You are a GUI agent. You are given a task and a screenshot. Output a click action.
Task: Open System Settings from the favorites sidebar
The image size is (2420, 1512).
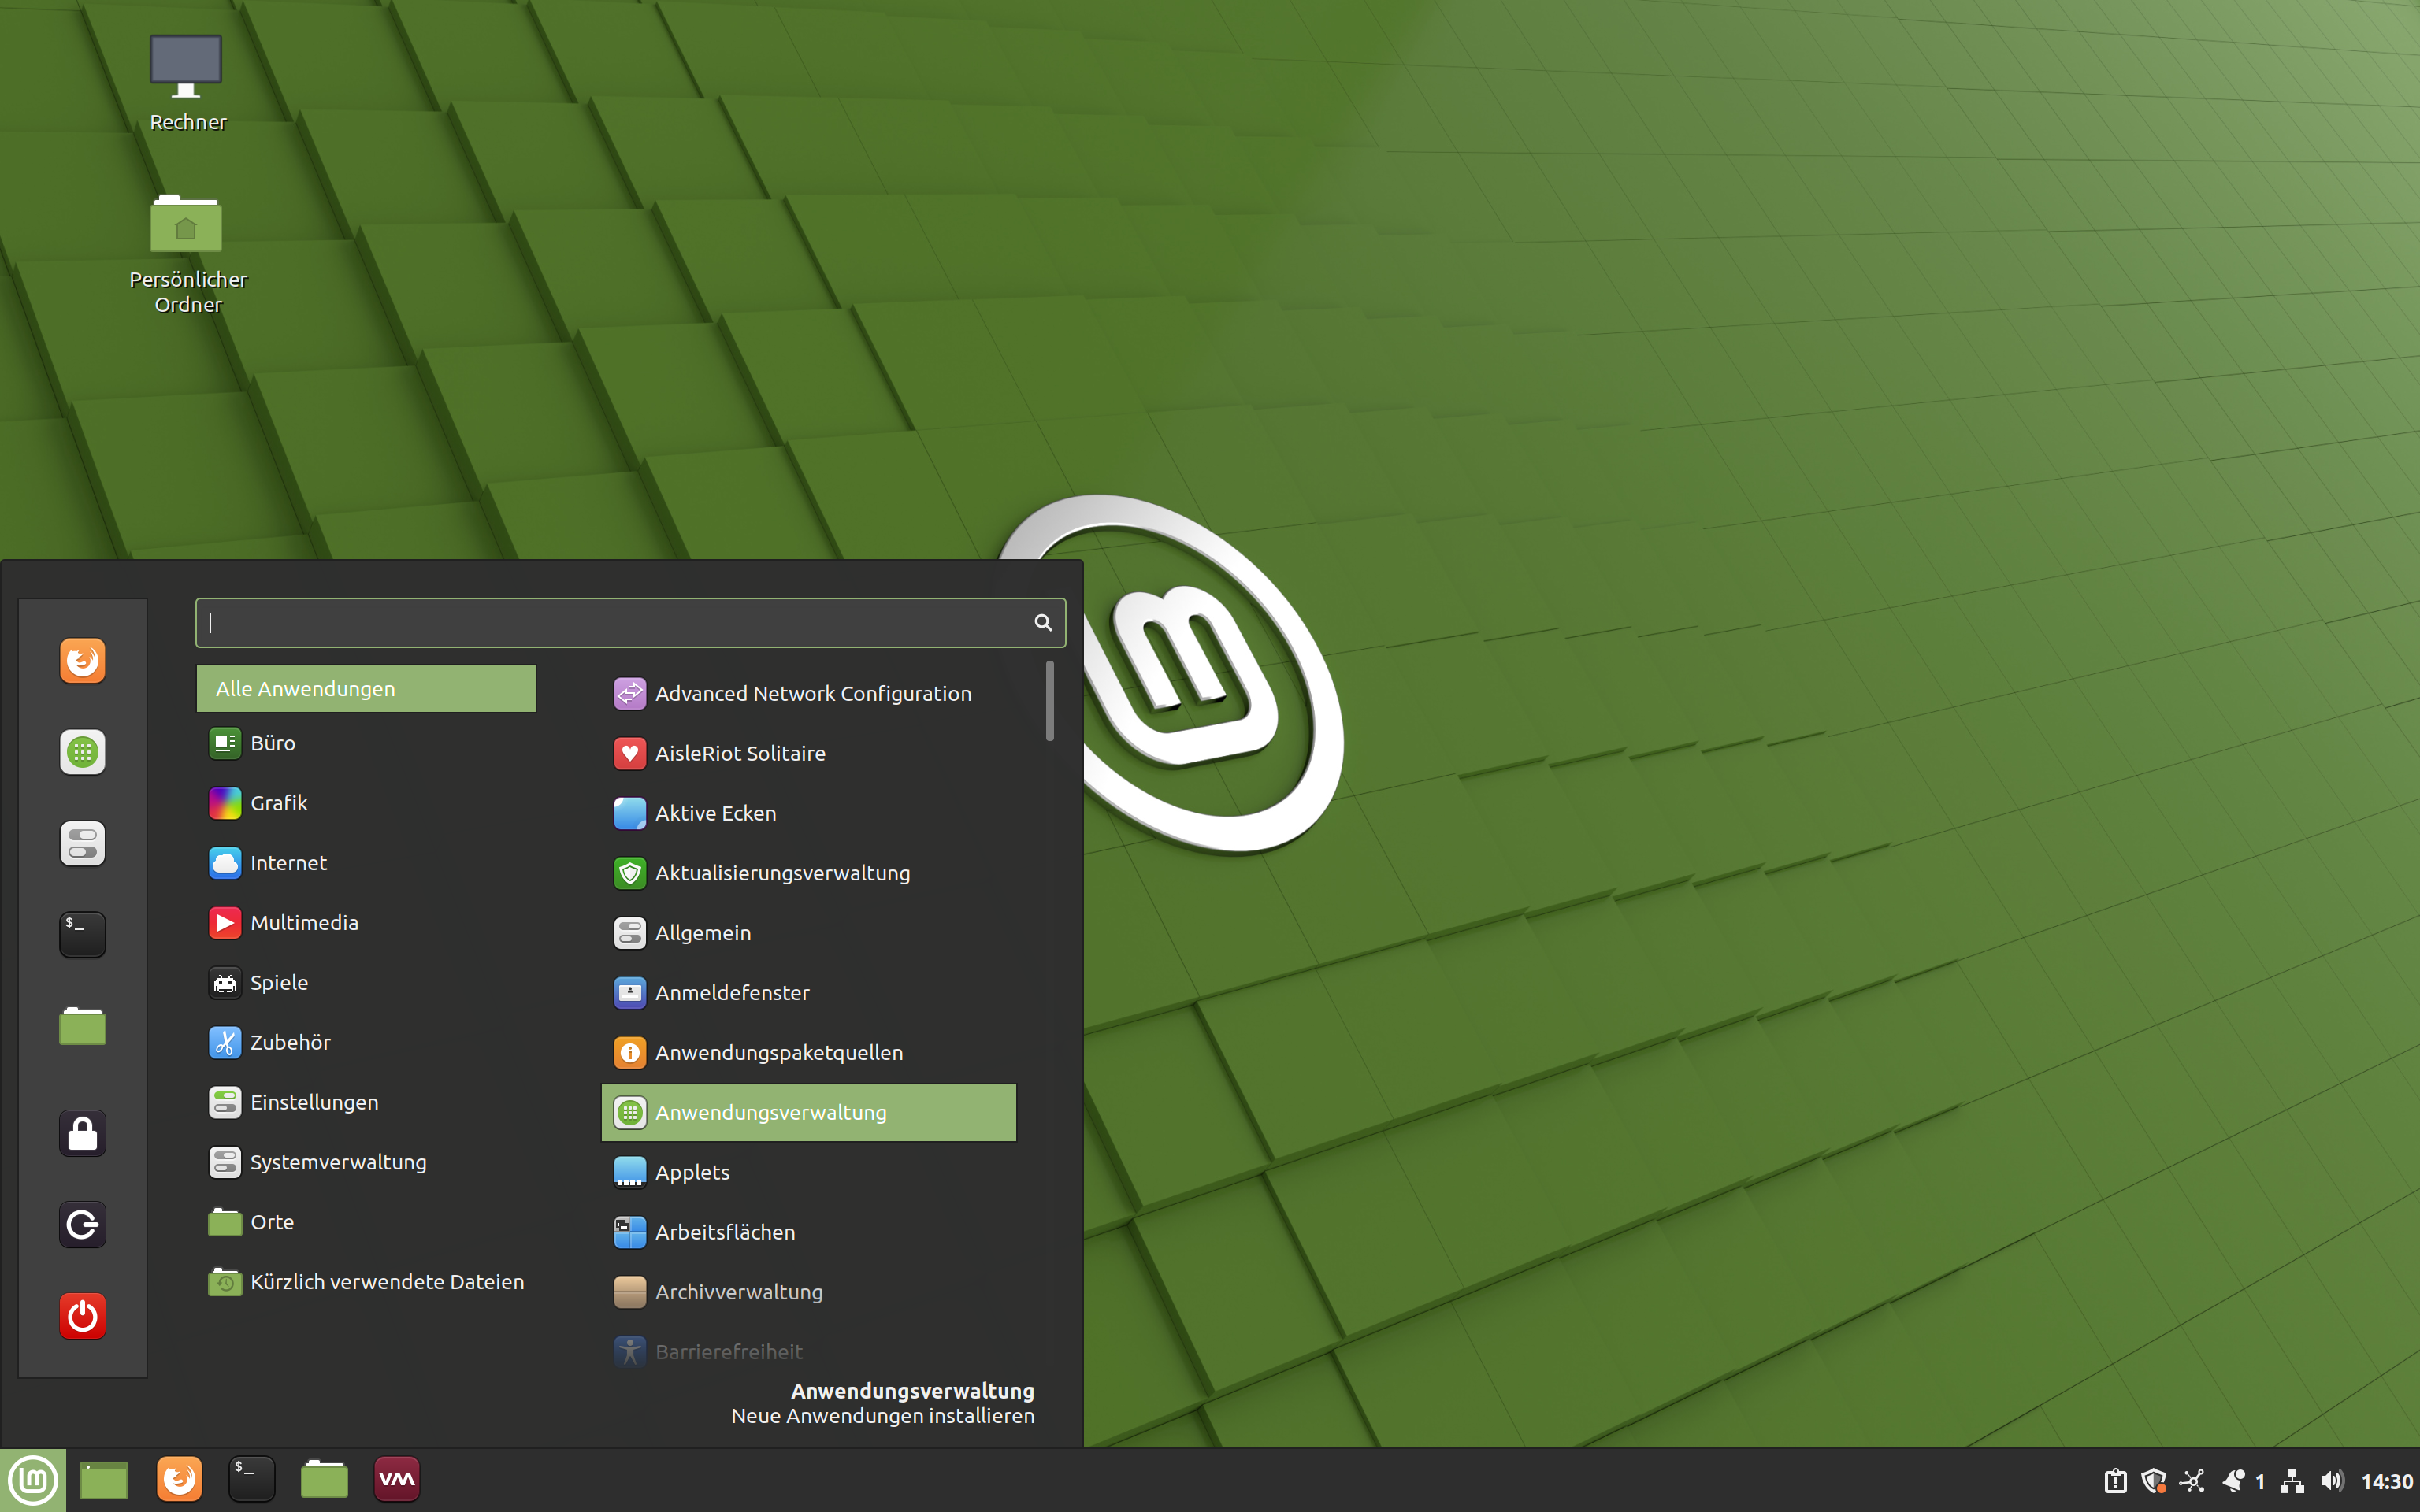pyautogui.click(x=82, y=843)
